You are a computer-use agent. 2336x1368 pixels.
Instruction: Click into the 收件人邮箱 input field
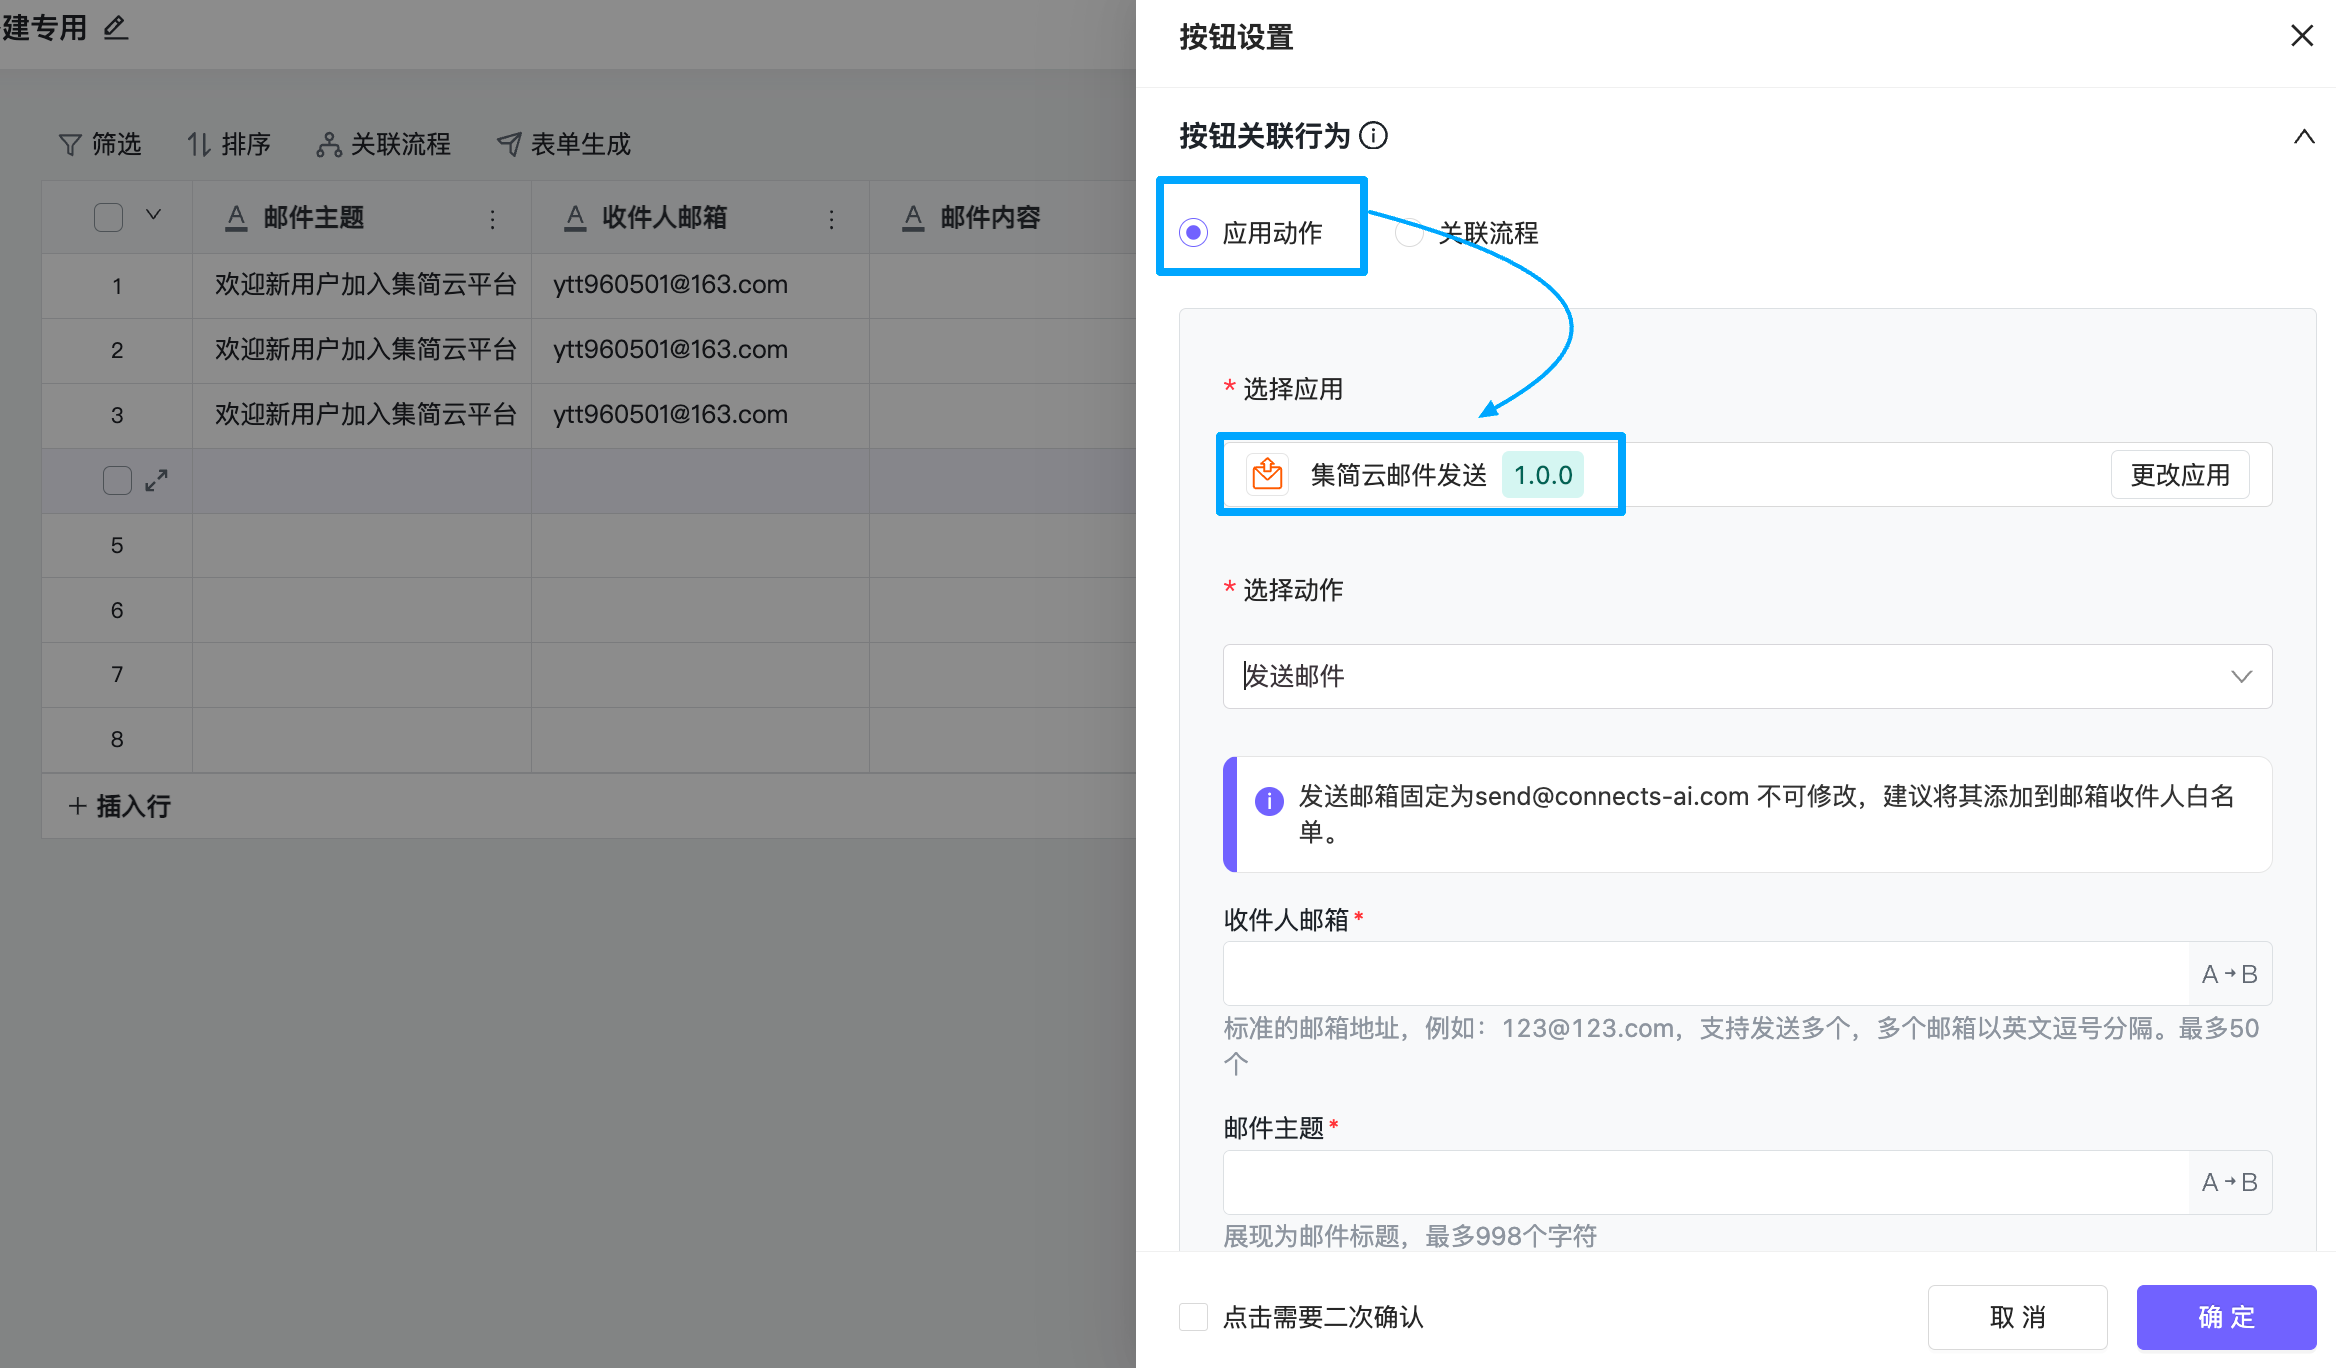pyautogui.click(x=1706, y=973)
